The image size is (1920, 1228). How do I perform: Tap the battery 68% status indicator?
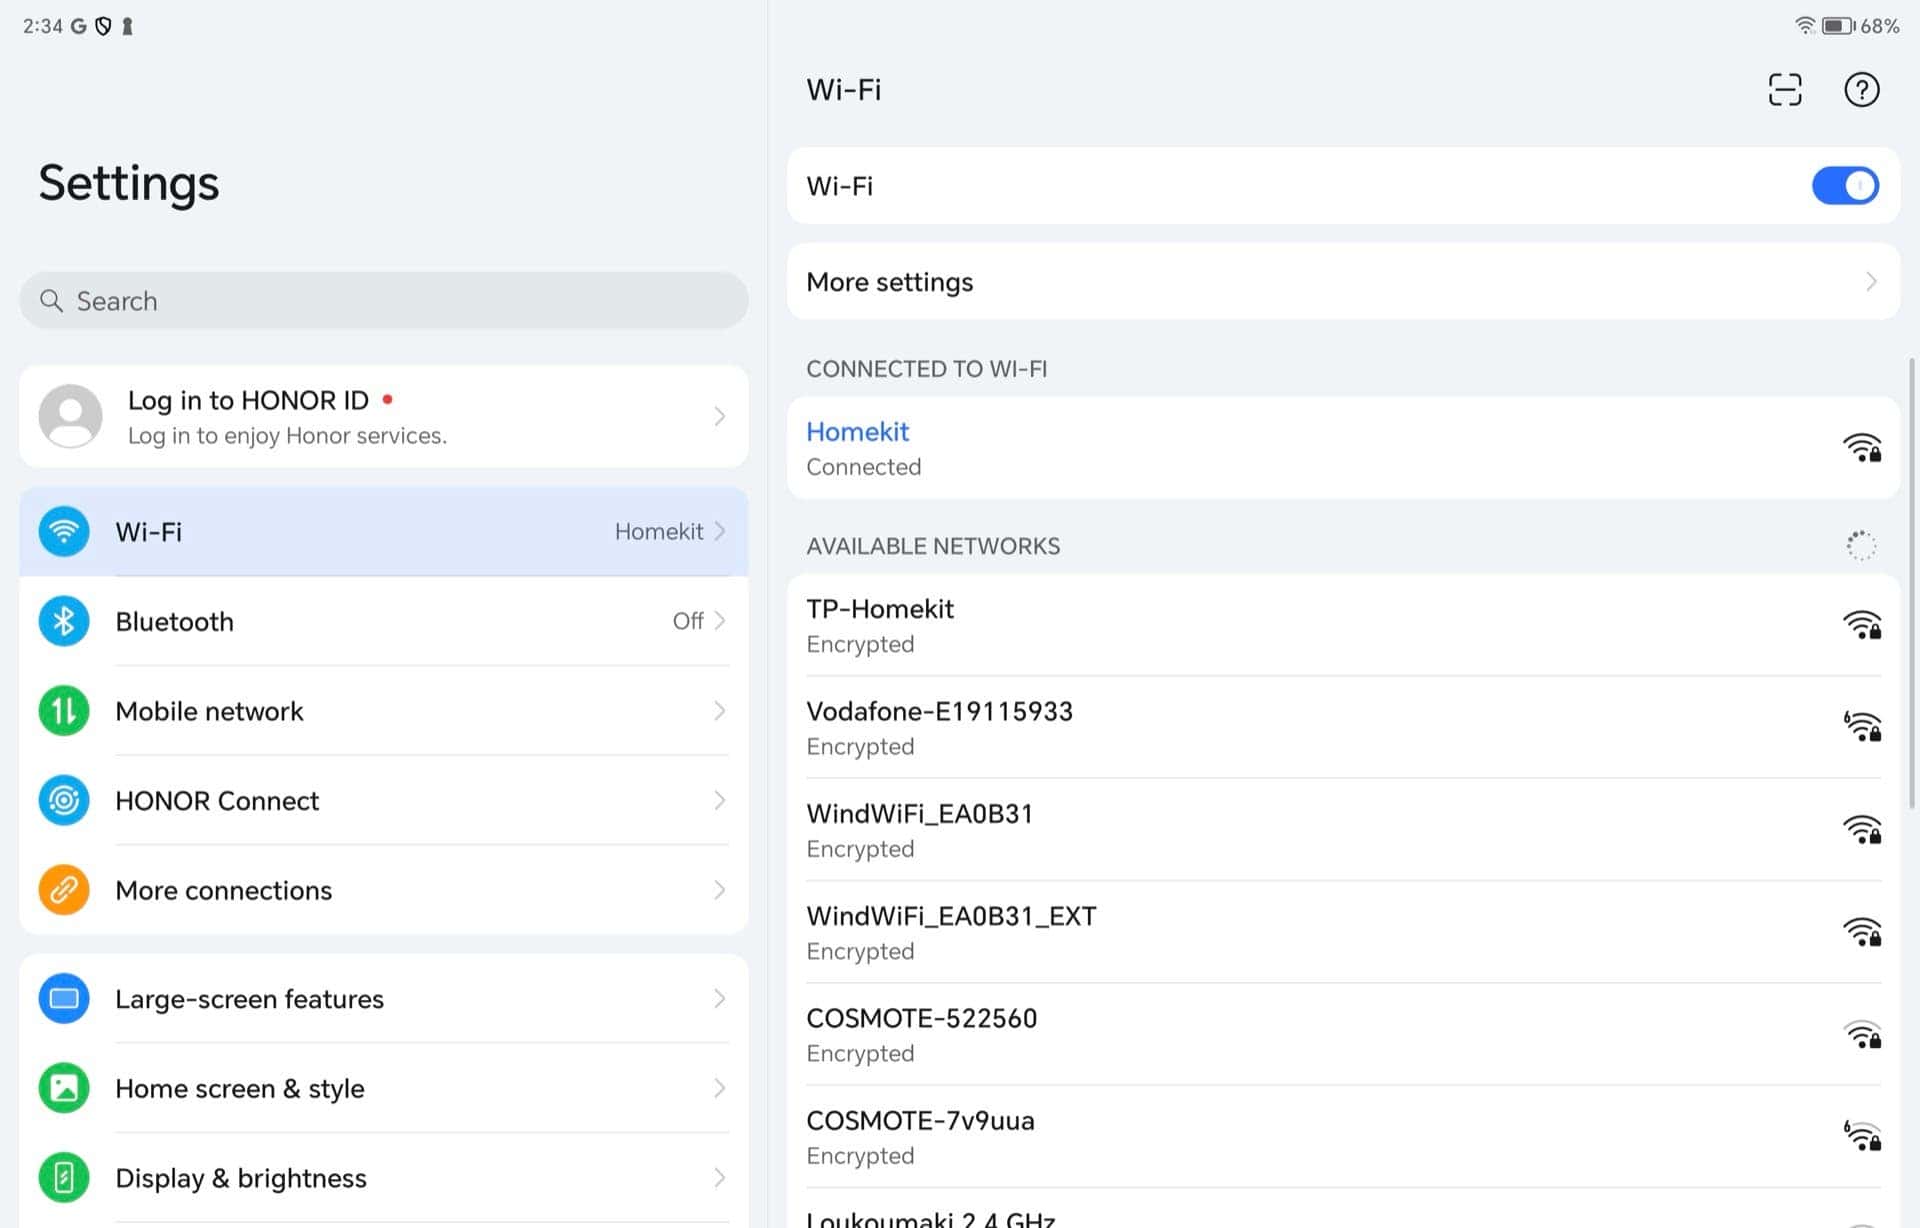[x=1860, y=26]
